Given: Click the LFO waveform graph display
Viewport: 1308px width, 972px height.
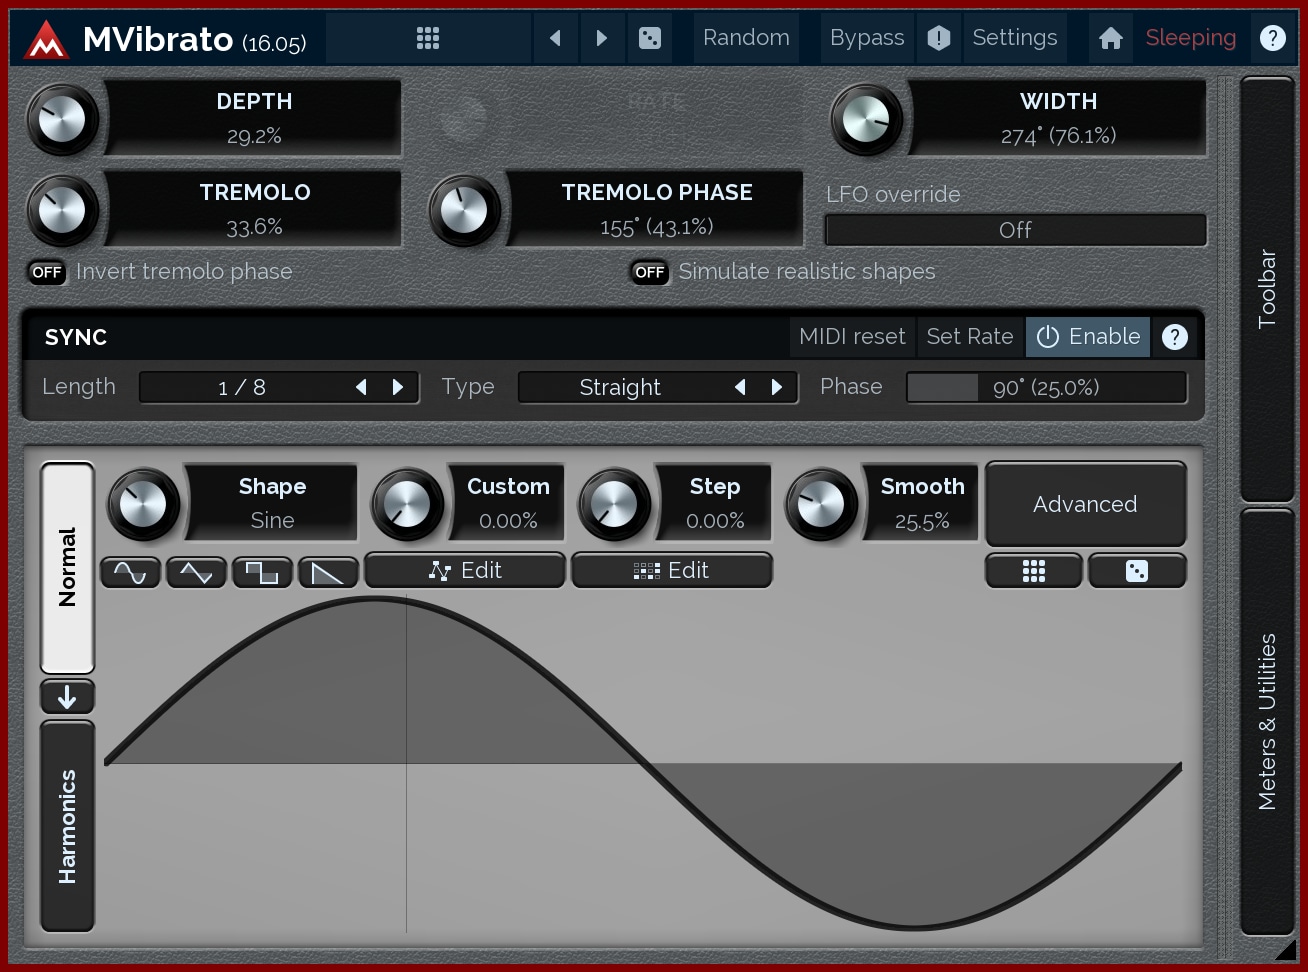Looking at the screenshot, I should point(643,764).
